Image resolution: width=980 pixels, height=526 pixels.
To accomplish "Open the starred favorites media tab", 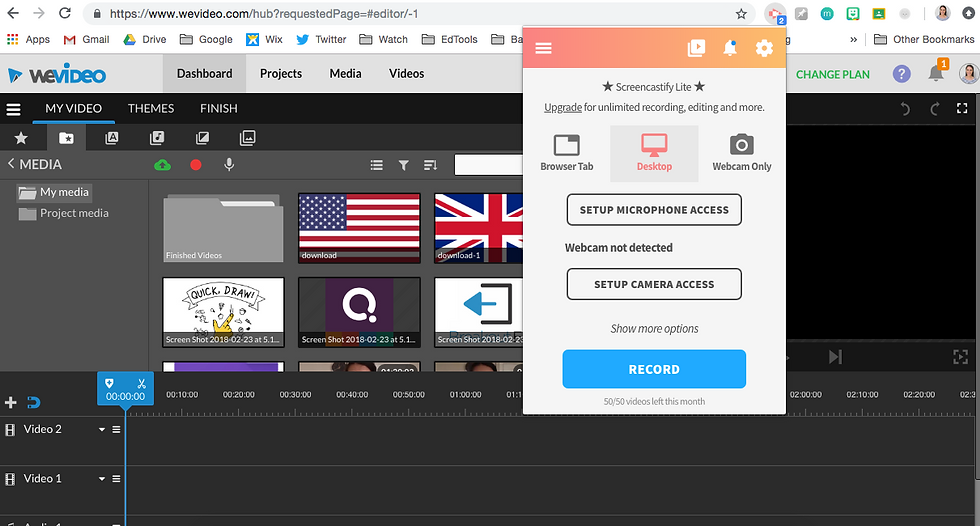I will (21, 138).
